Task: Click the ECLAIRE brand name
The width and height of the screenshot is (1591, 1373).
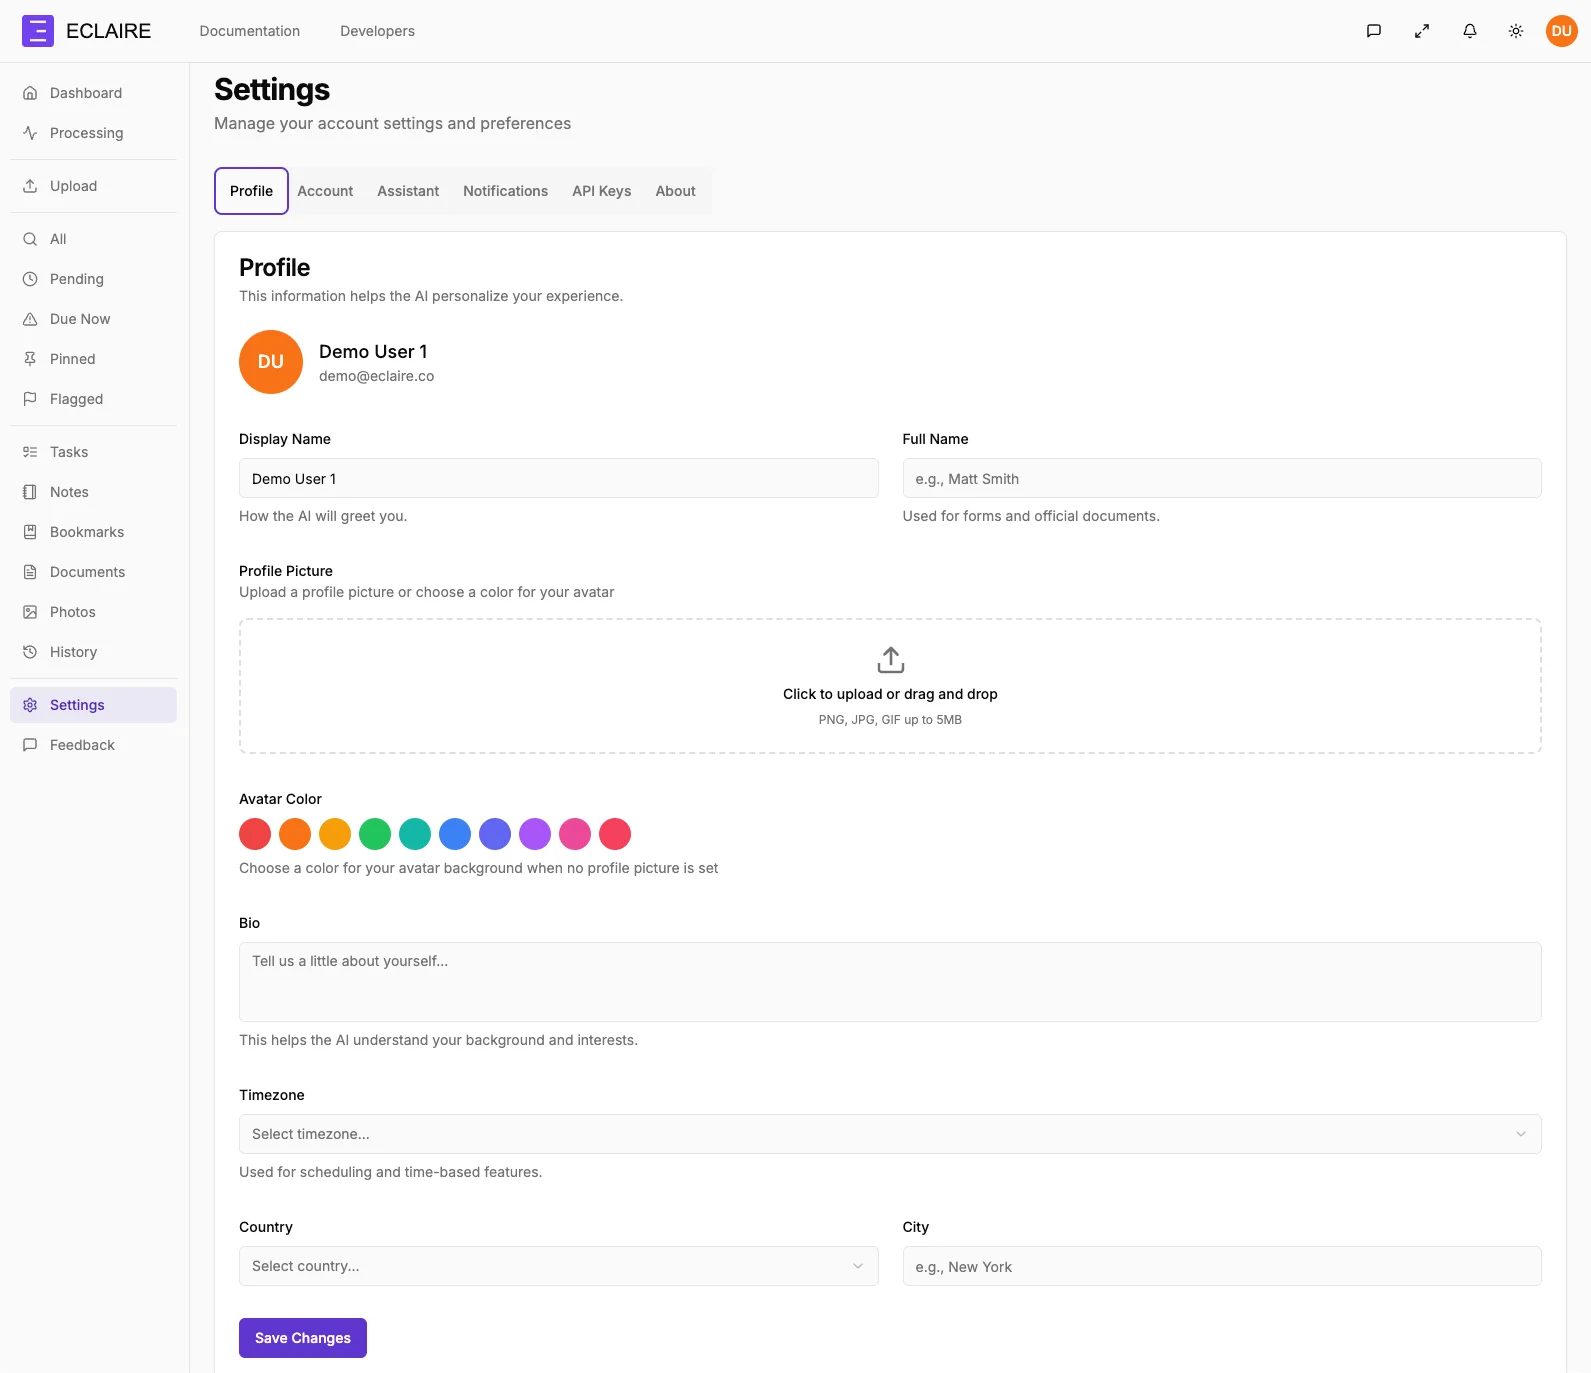Action: [x=108, y=31]
